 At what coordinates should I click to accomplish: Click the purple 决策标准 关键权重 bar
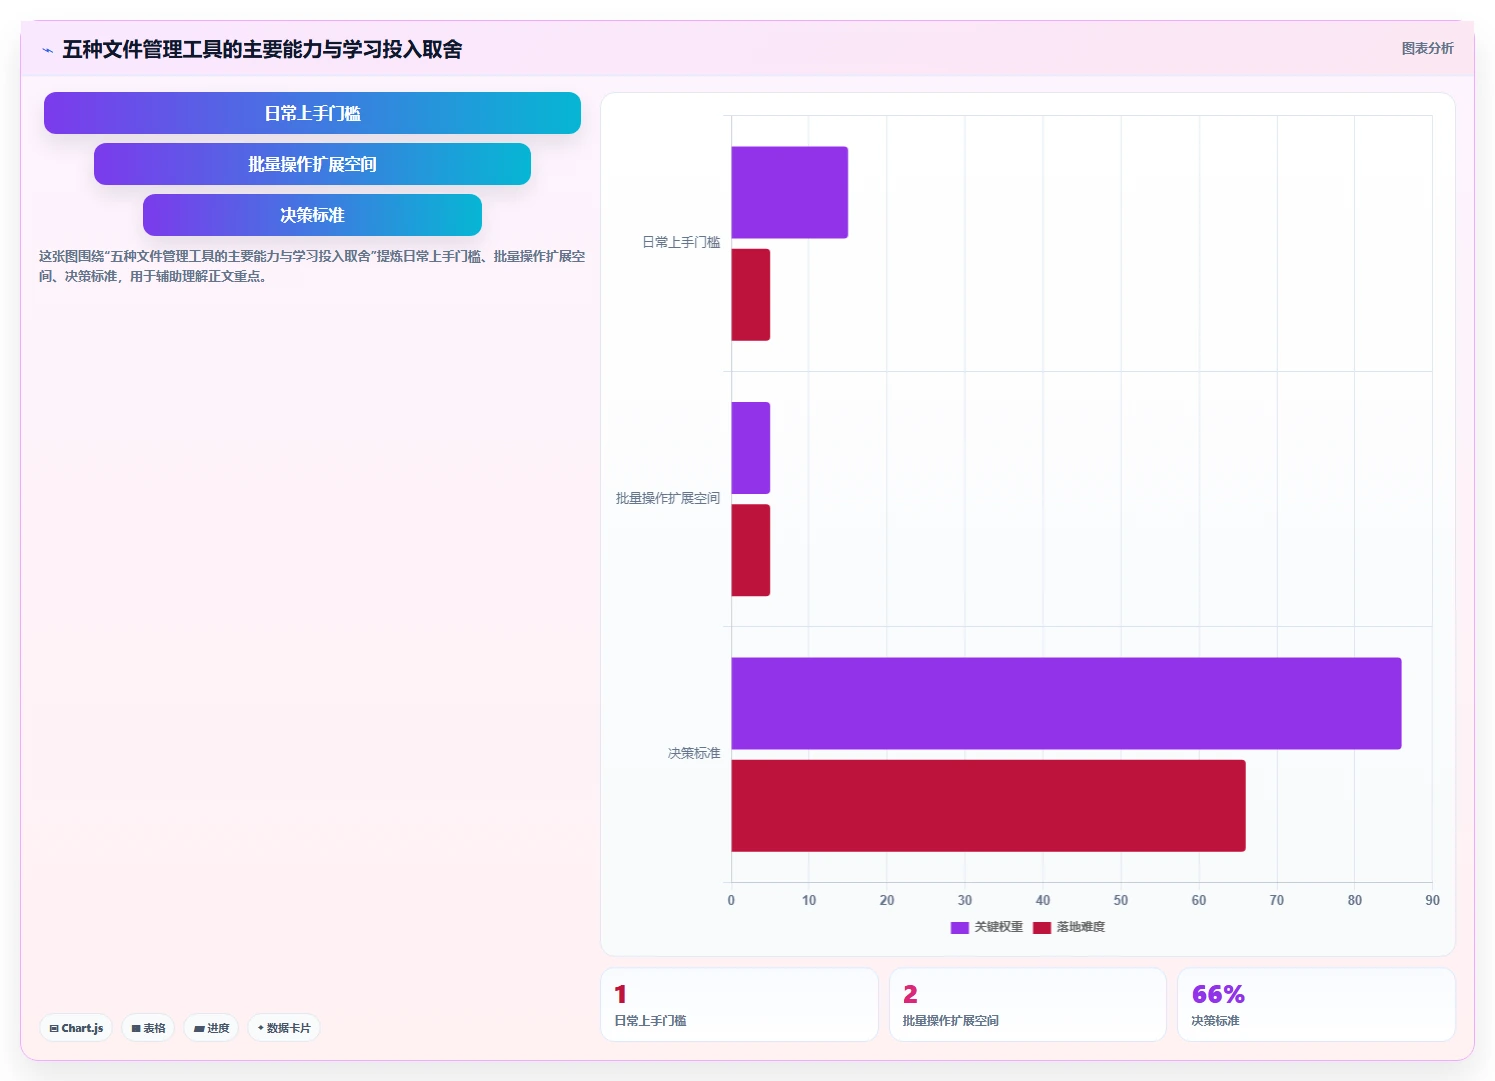1066,703
